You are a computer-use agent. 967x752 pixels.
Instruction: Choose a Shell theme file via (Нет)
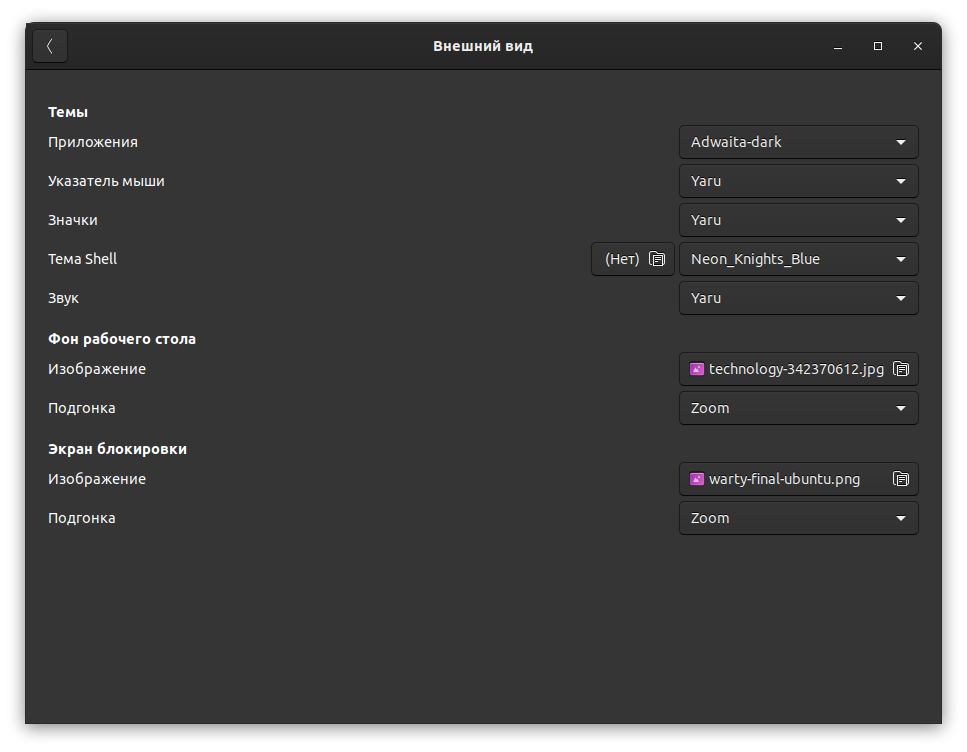[622, 259]
